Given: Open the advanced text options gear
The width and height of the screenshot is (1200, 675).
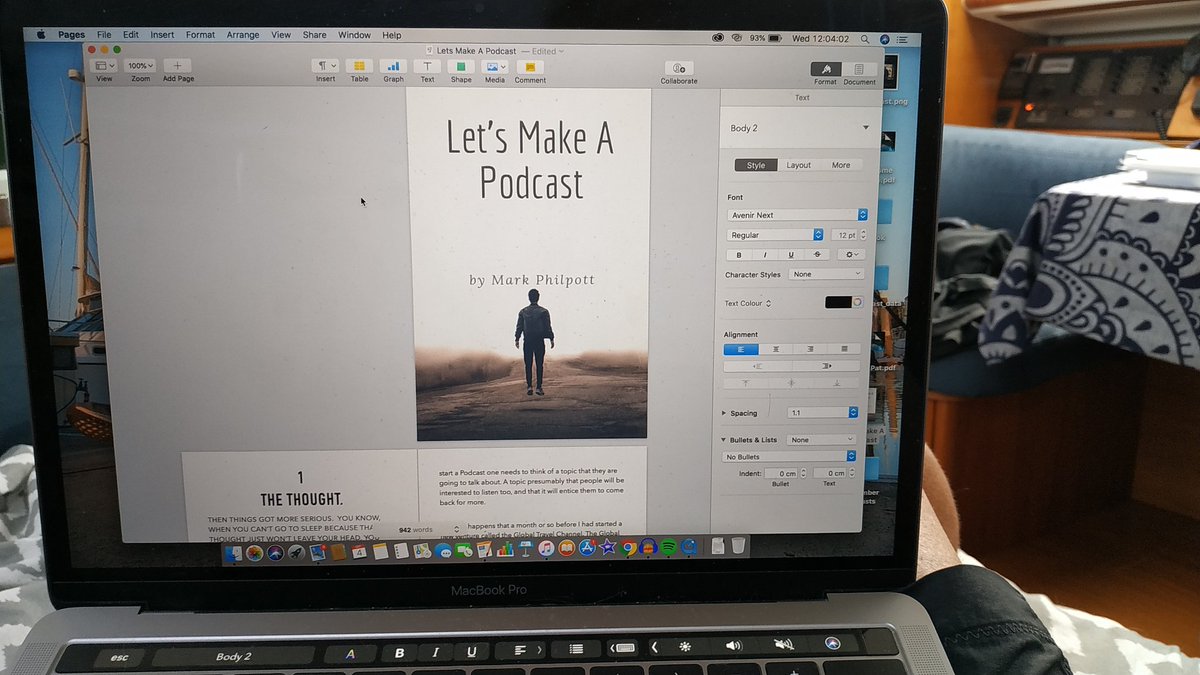Looking at the screenshot, I should [x=849, y=255].
